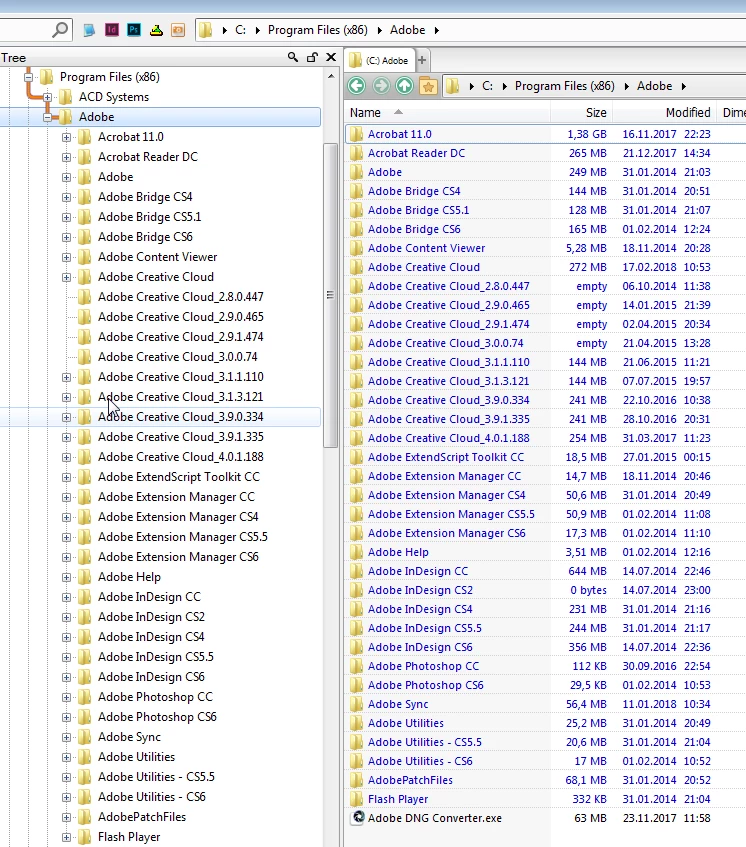Expand the Adobe Photoshop CS6 tree node

(x=66, y=717)
